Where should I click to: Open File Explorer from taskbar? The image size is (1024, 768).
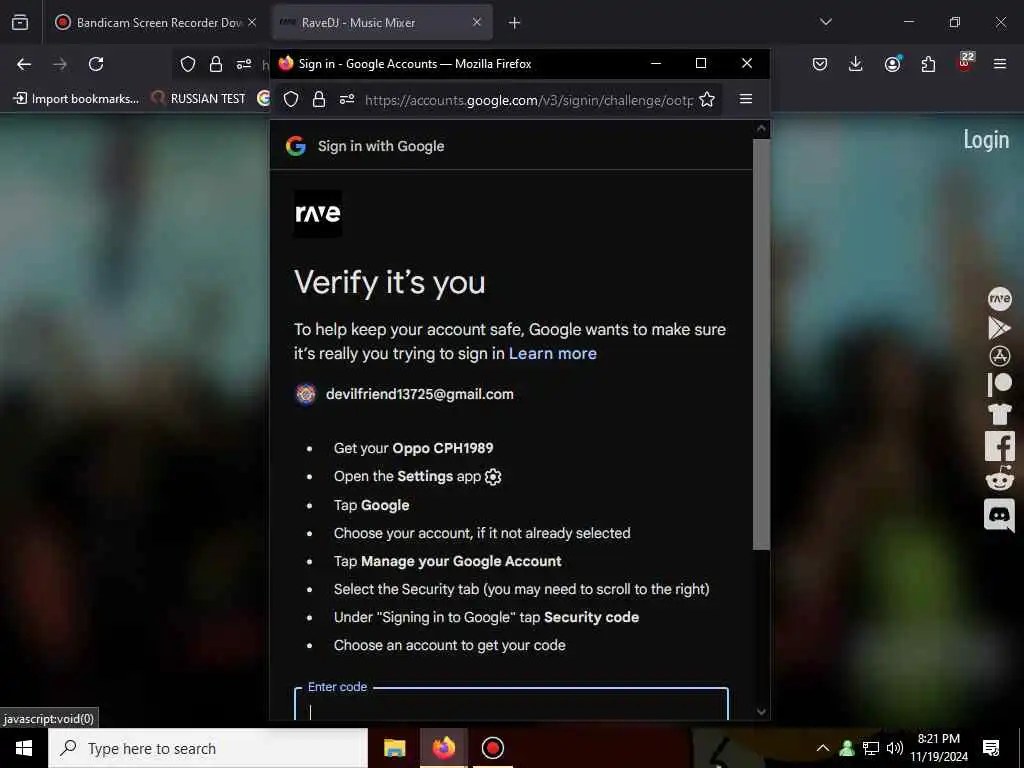tap(394, 748)
